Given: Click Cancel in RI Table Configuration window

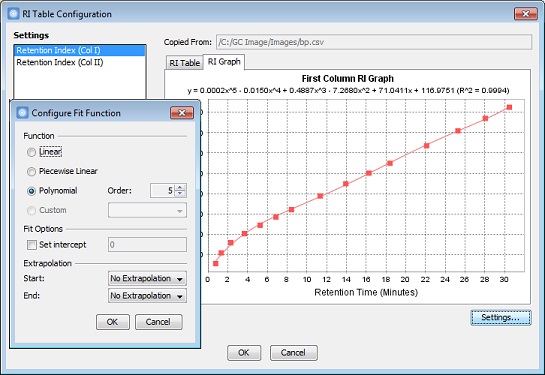Looking at the screenshot, I should 293,353.
